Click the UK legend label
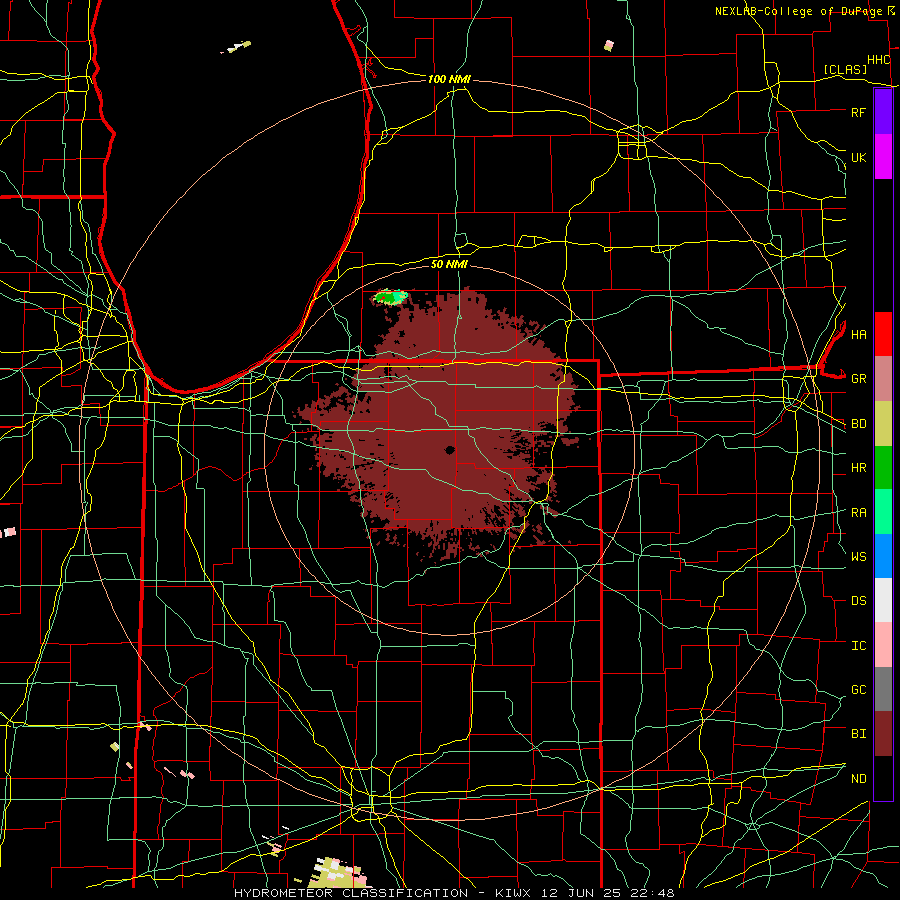Screen dimensions: 900x900 pyautogui.click(x=858, y=157)
